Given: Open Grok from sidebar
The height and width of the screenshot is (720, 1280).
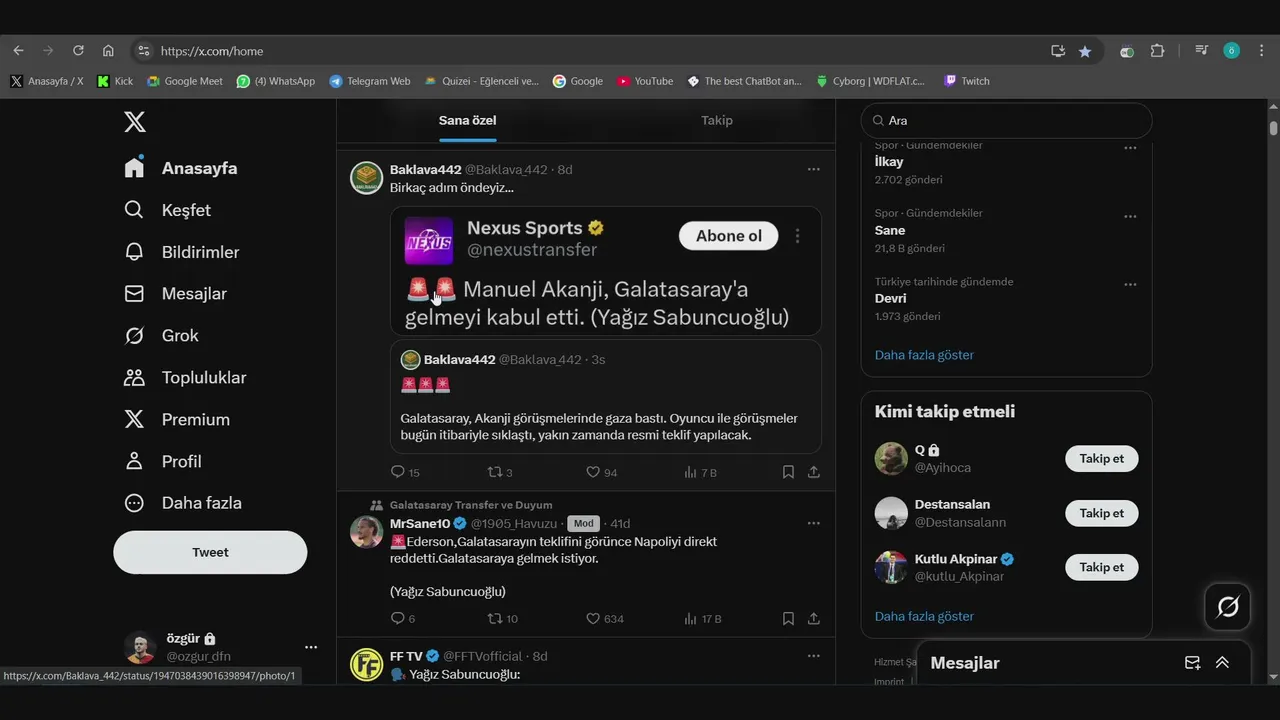Looking at the screenshot, I should coord(161,336).
